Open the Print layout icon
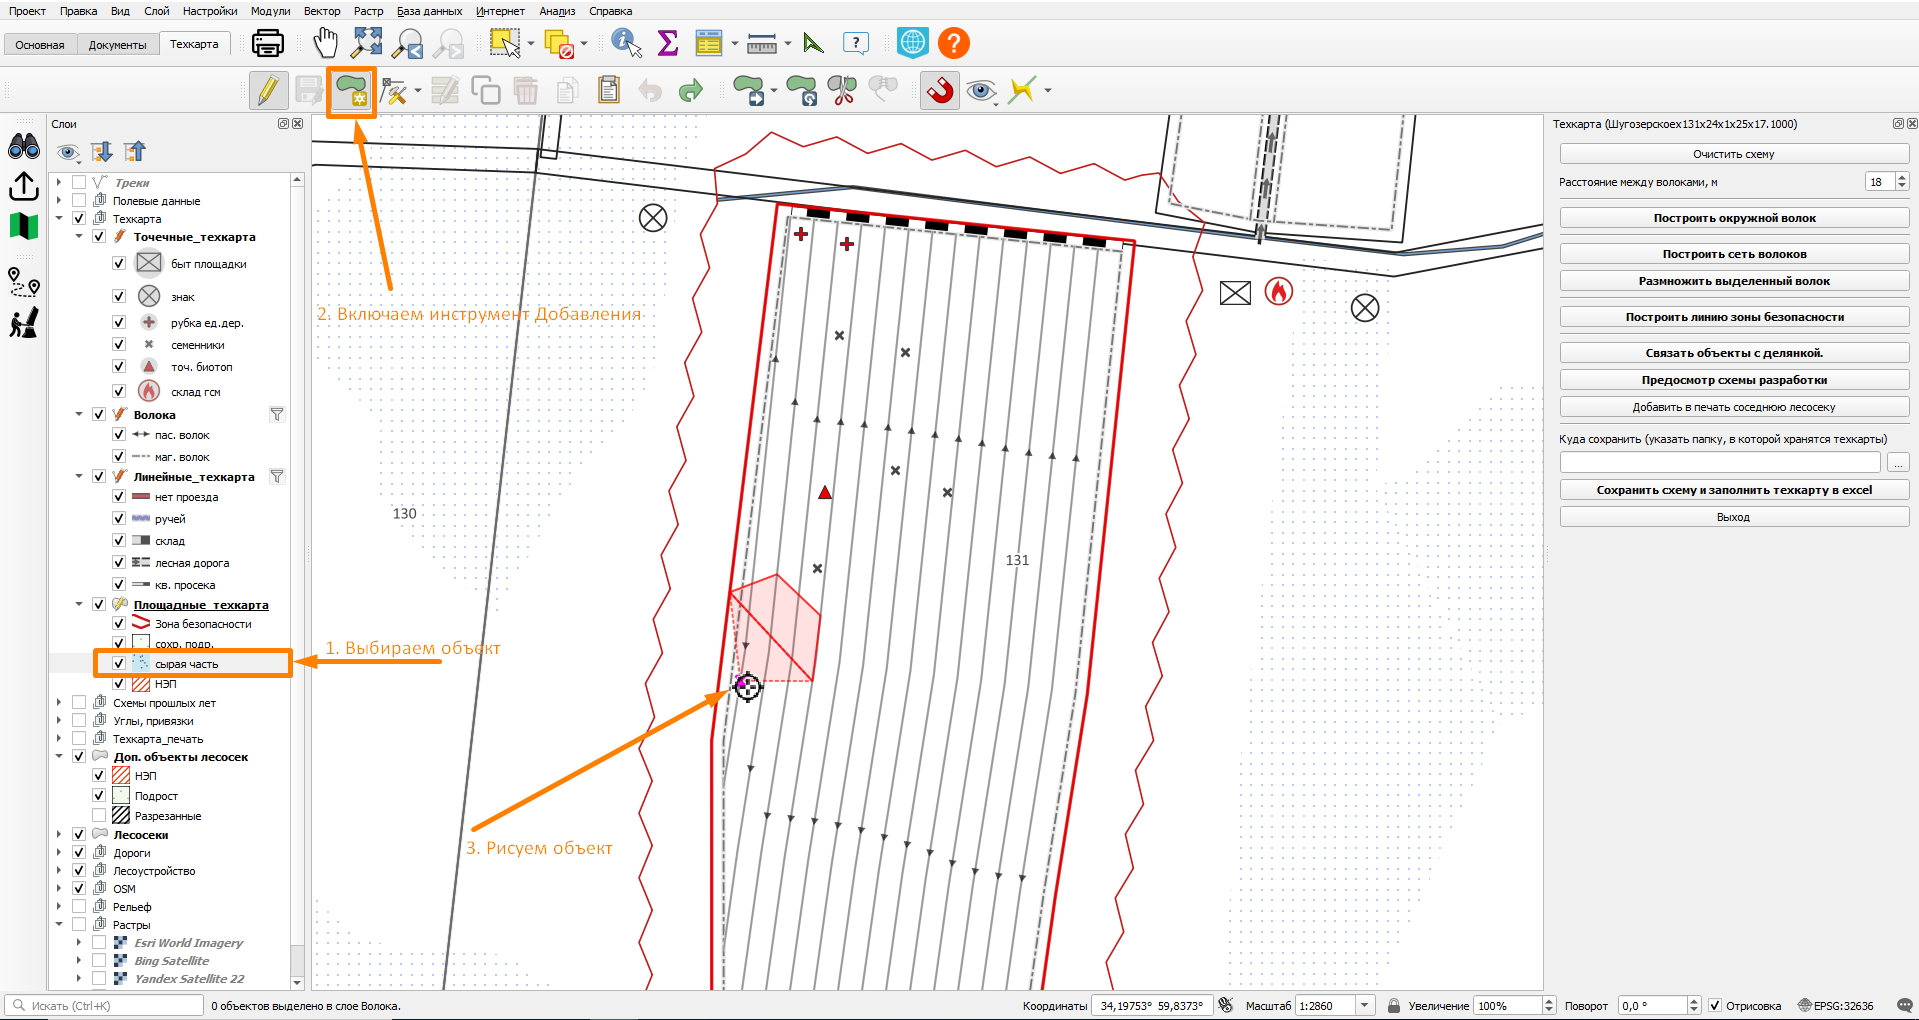 point(267,43)
